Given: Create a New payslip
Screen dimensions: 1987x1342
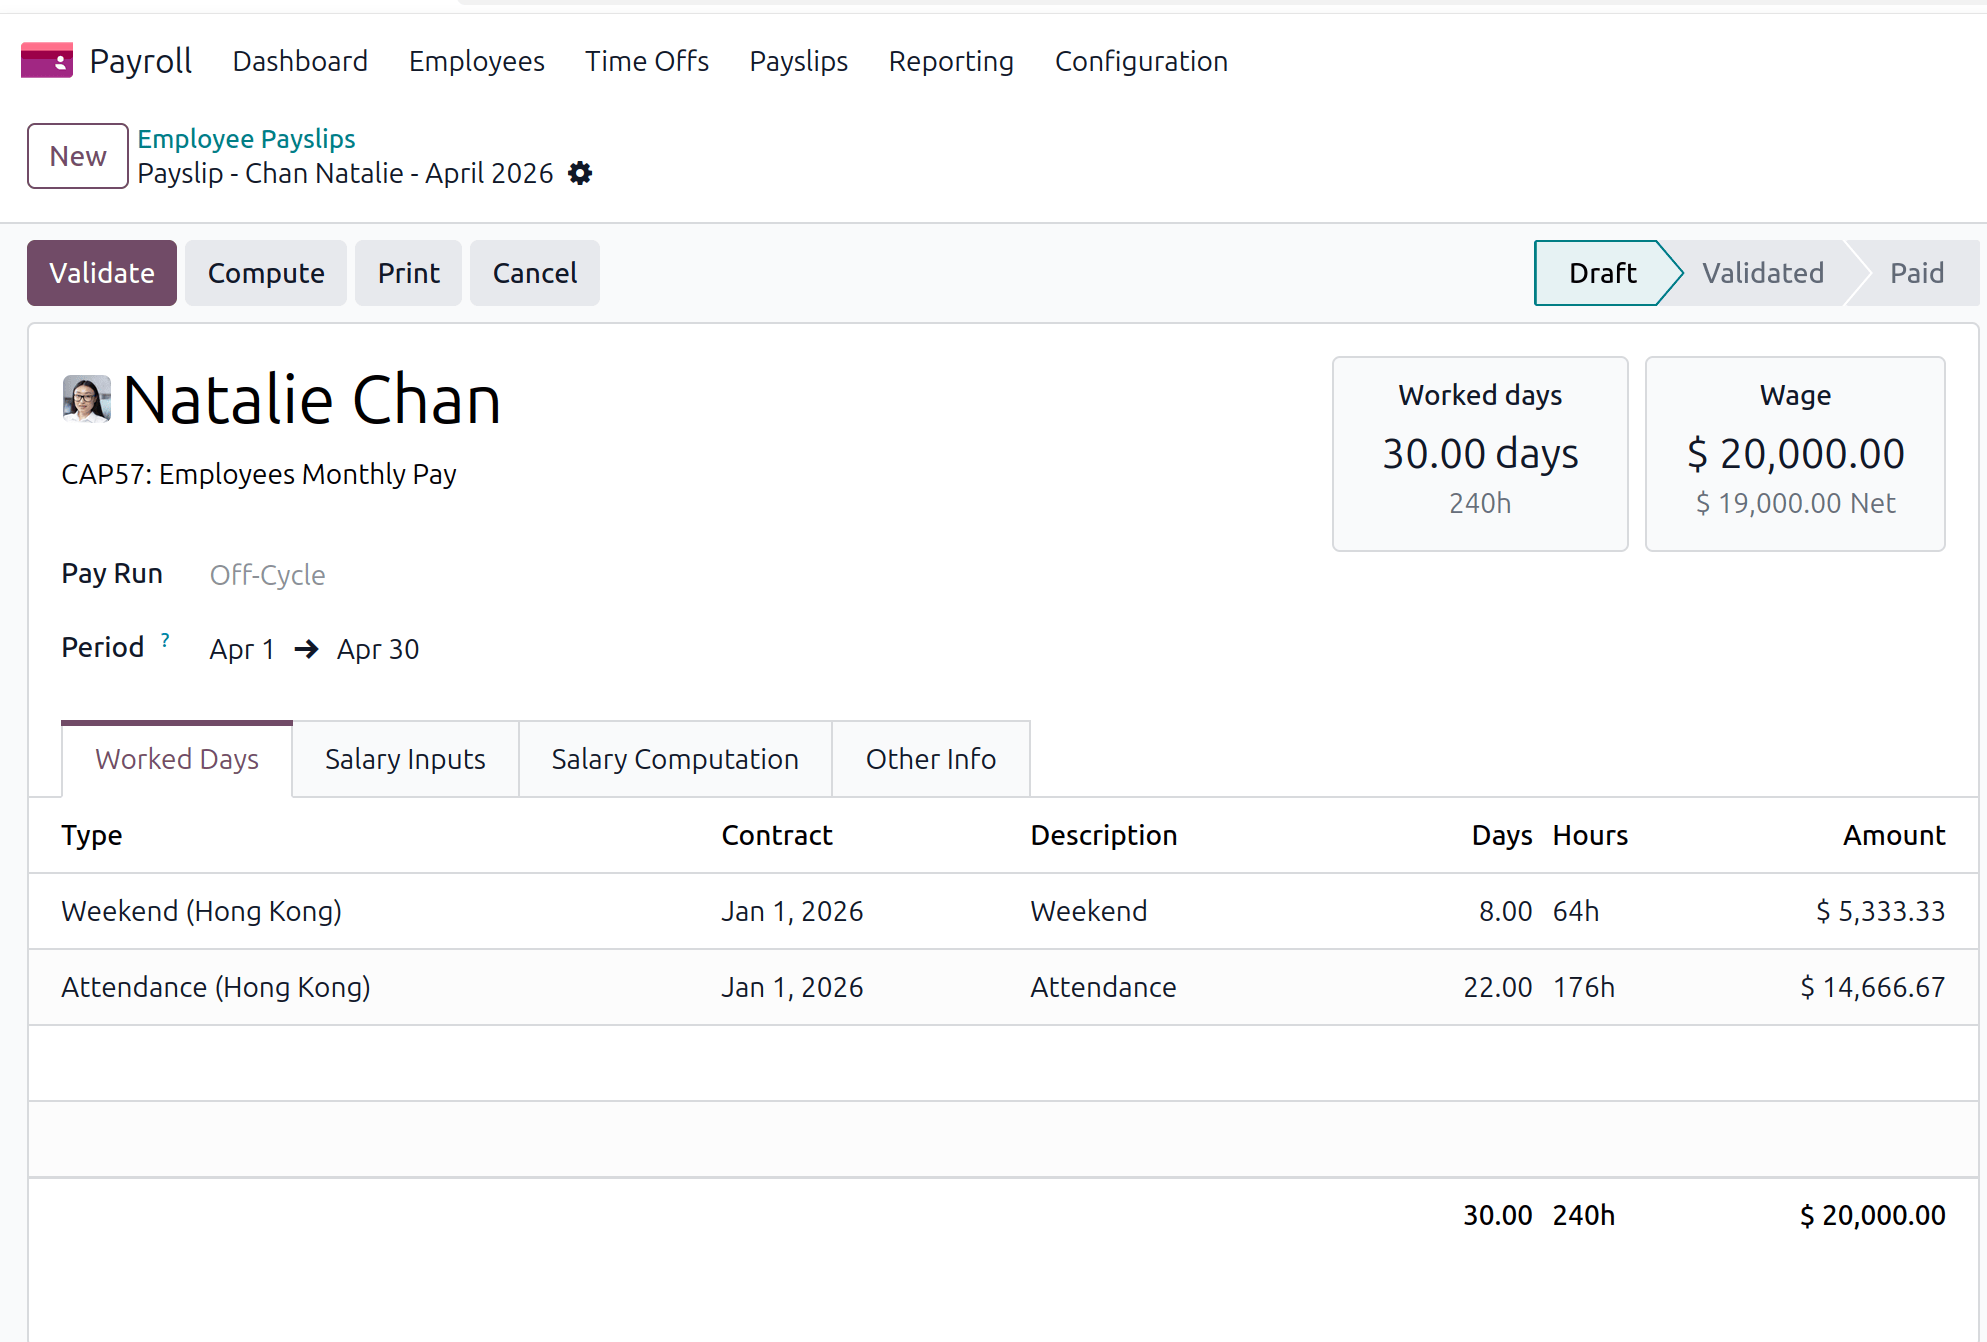Looking at the screenshot, I should (x=78, y=156).
